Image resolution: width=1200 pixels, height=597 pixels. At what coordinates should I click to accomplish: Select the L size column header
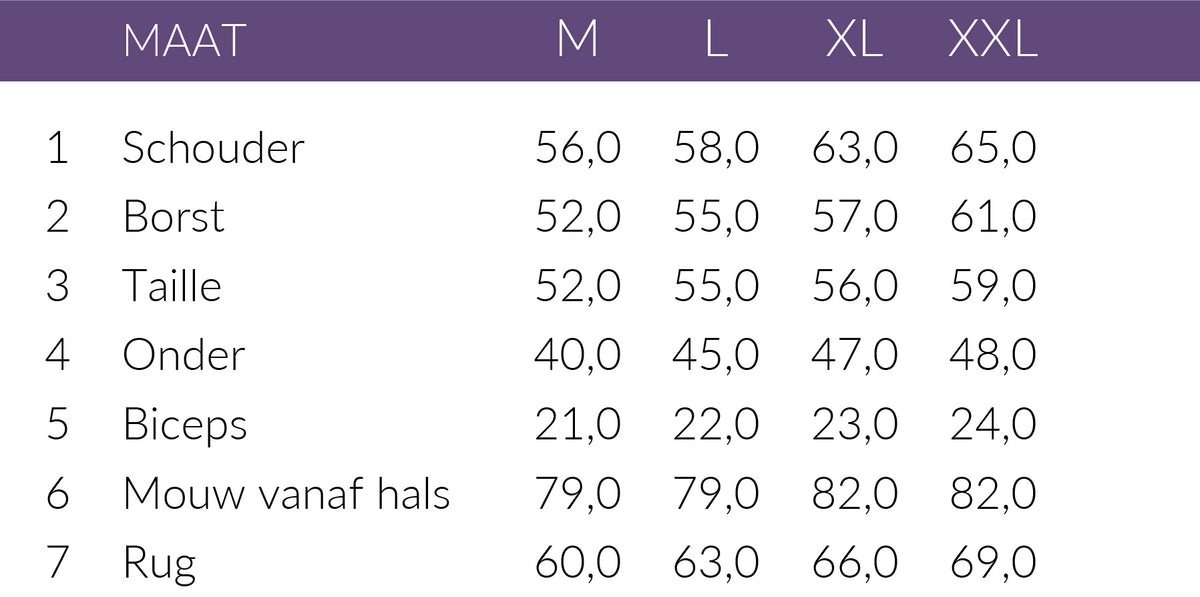click(715, 41)
